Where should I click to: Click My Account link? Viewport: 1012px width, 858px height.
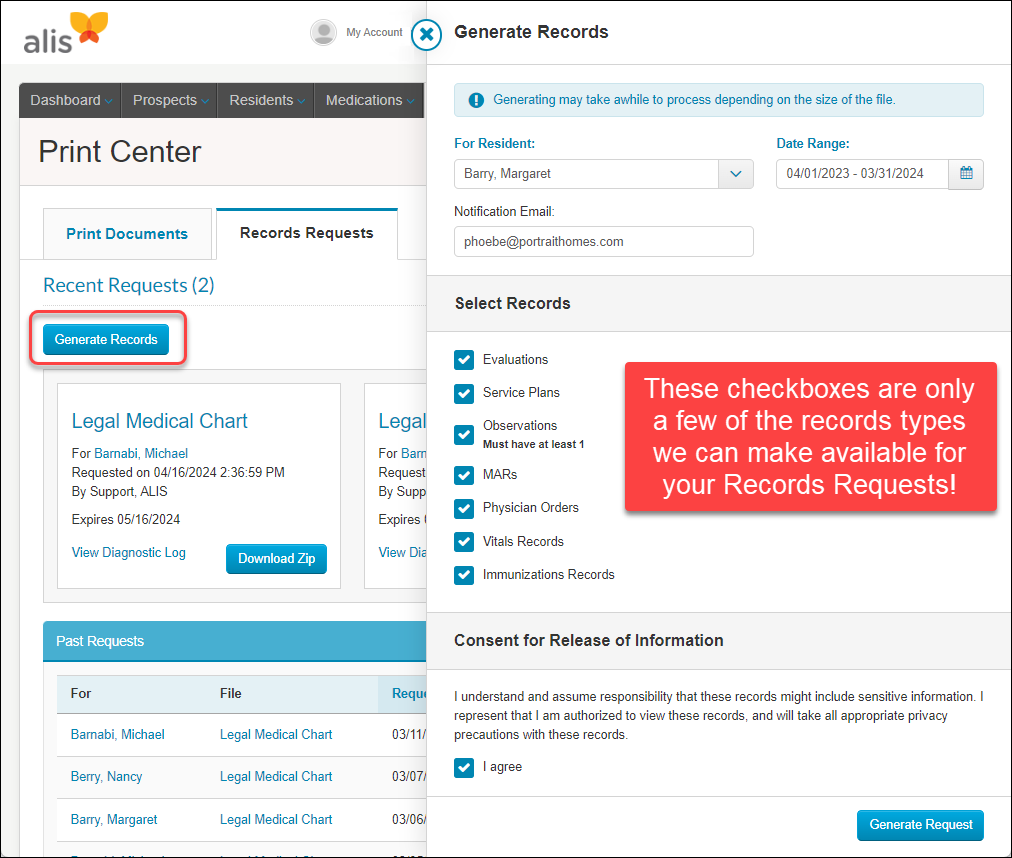point(374,32)
